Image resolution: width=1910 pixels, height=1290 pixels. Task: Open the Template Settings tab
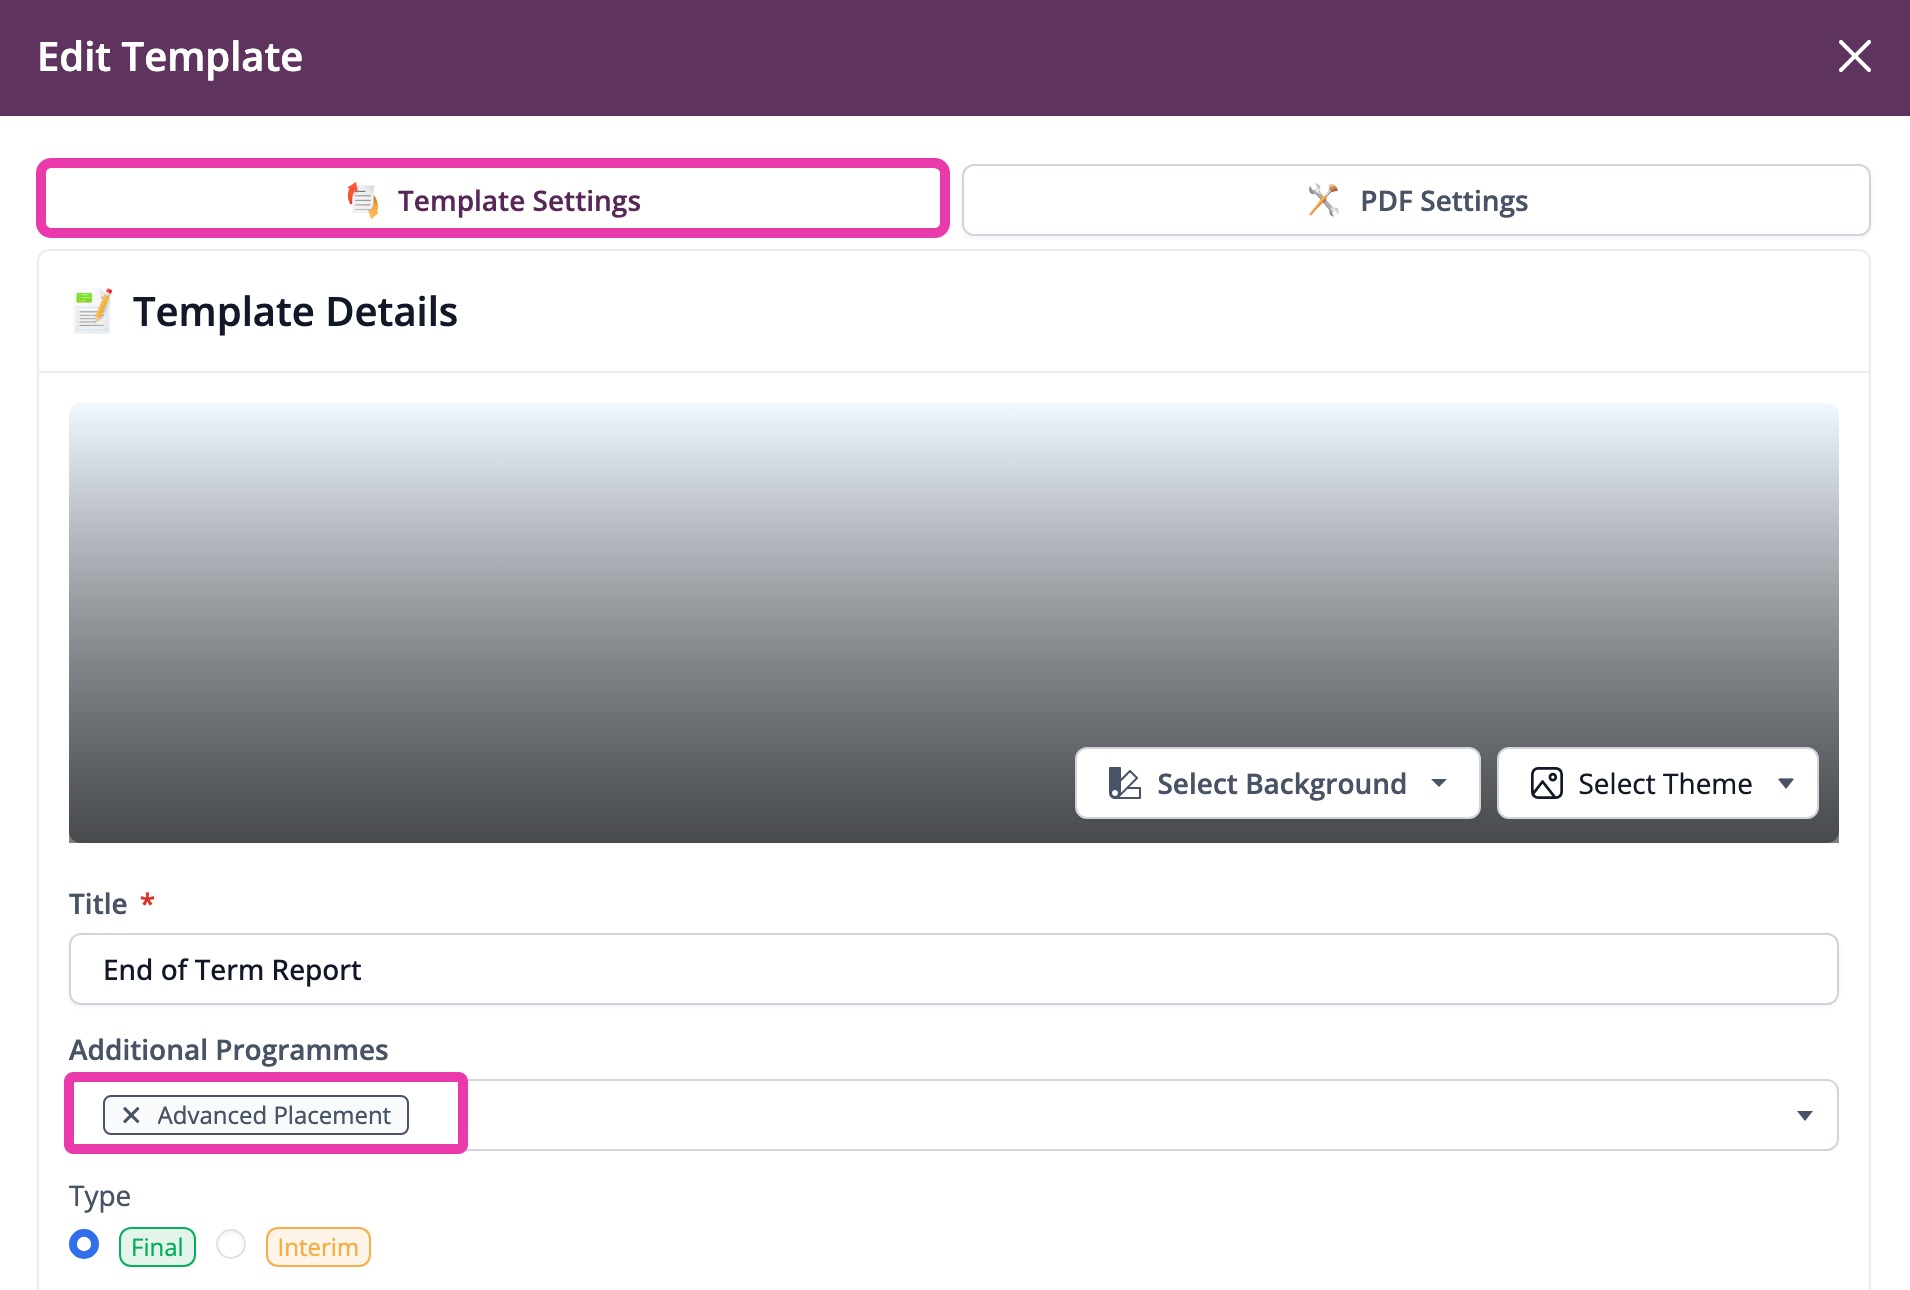518,201
